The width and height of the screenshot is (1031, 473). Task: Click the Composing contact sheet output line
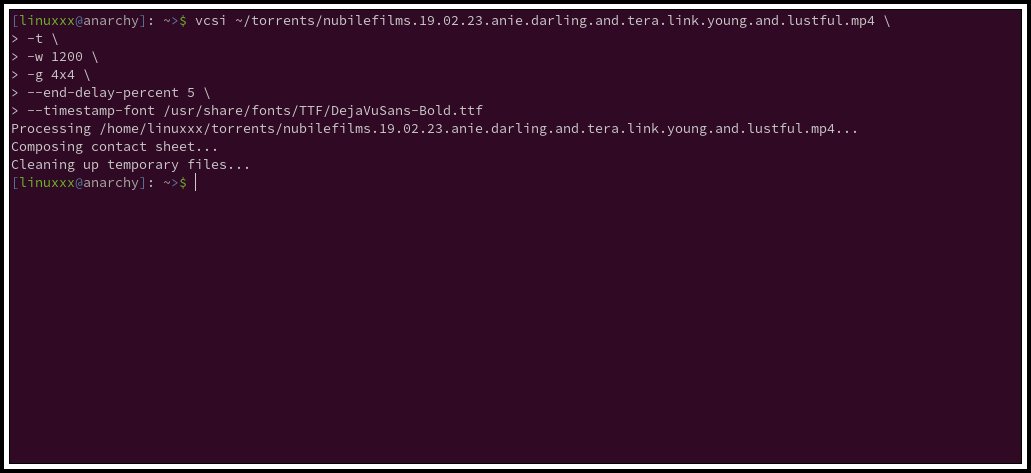(x=114, y=147)
